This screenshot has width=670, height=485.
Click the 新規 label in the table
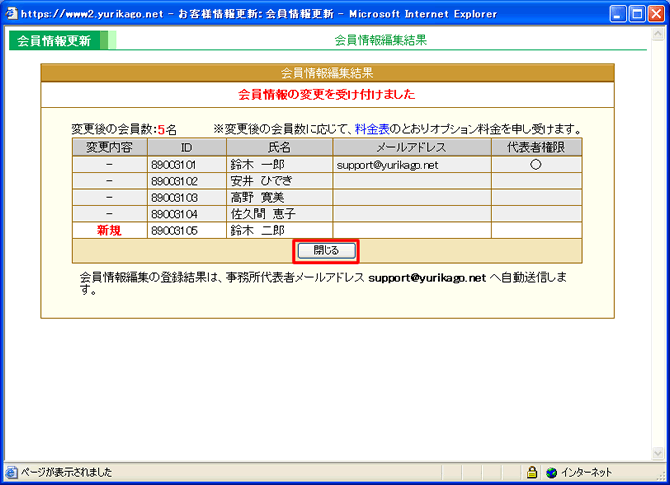[109, 230]
